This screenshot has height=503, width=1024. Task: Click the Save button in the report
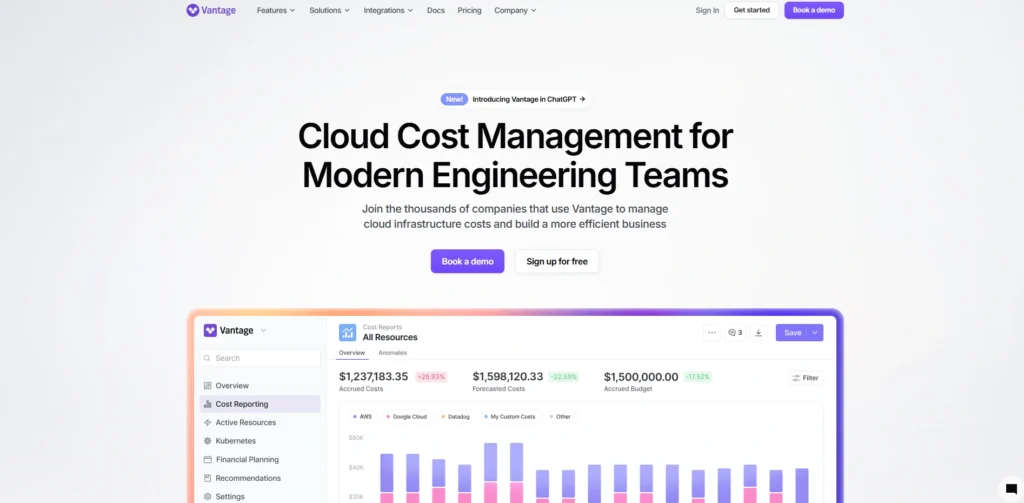792,333
